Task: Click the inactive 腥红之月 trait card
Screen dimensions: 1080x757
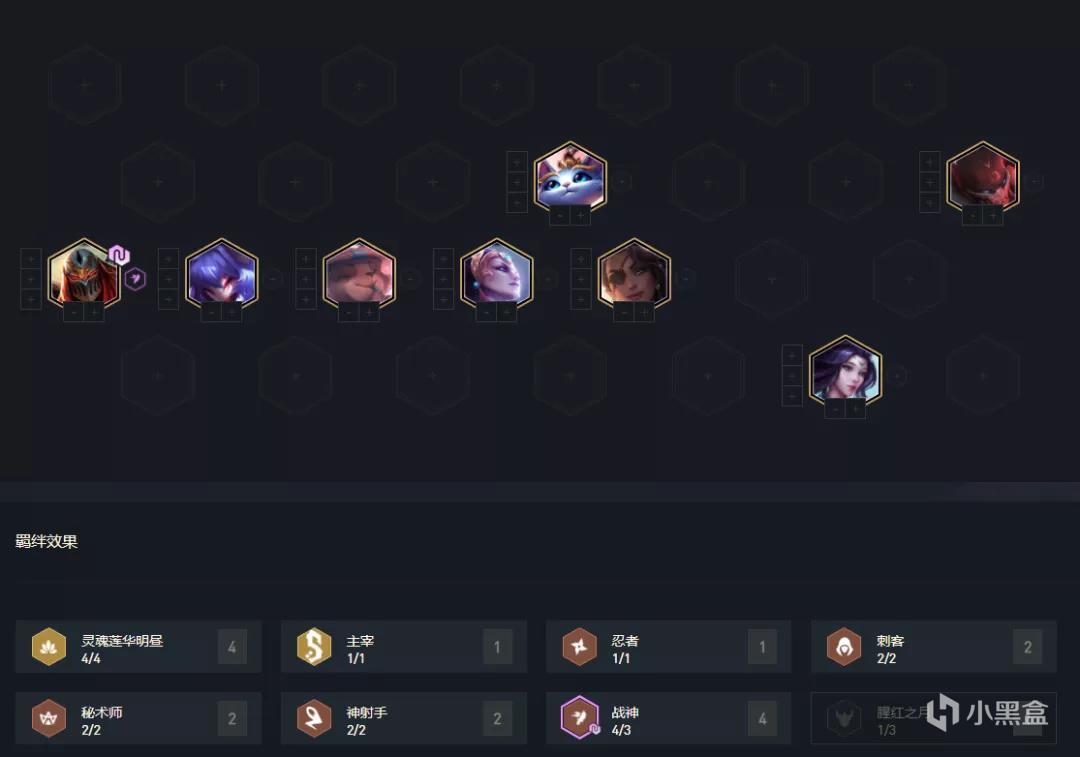Action: tap(934, 718)
